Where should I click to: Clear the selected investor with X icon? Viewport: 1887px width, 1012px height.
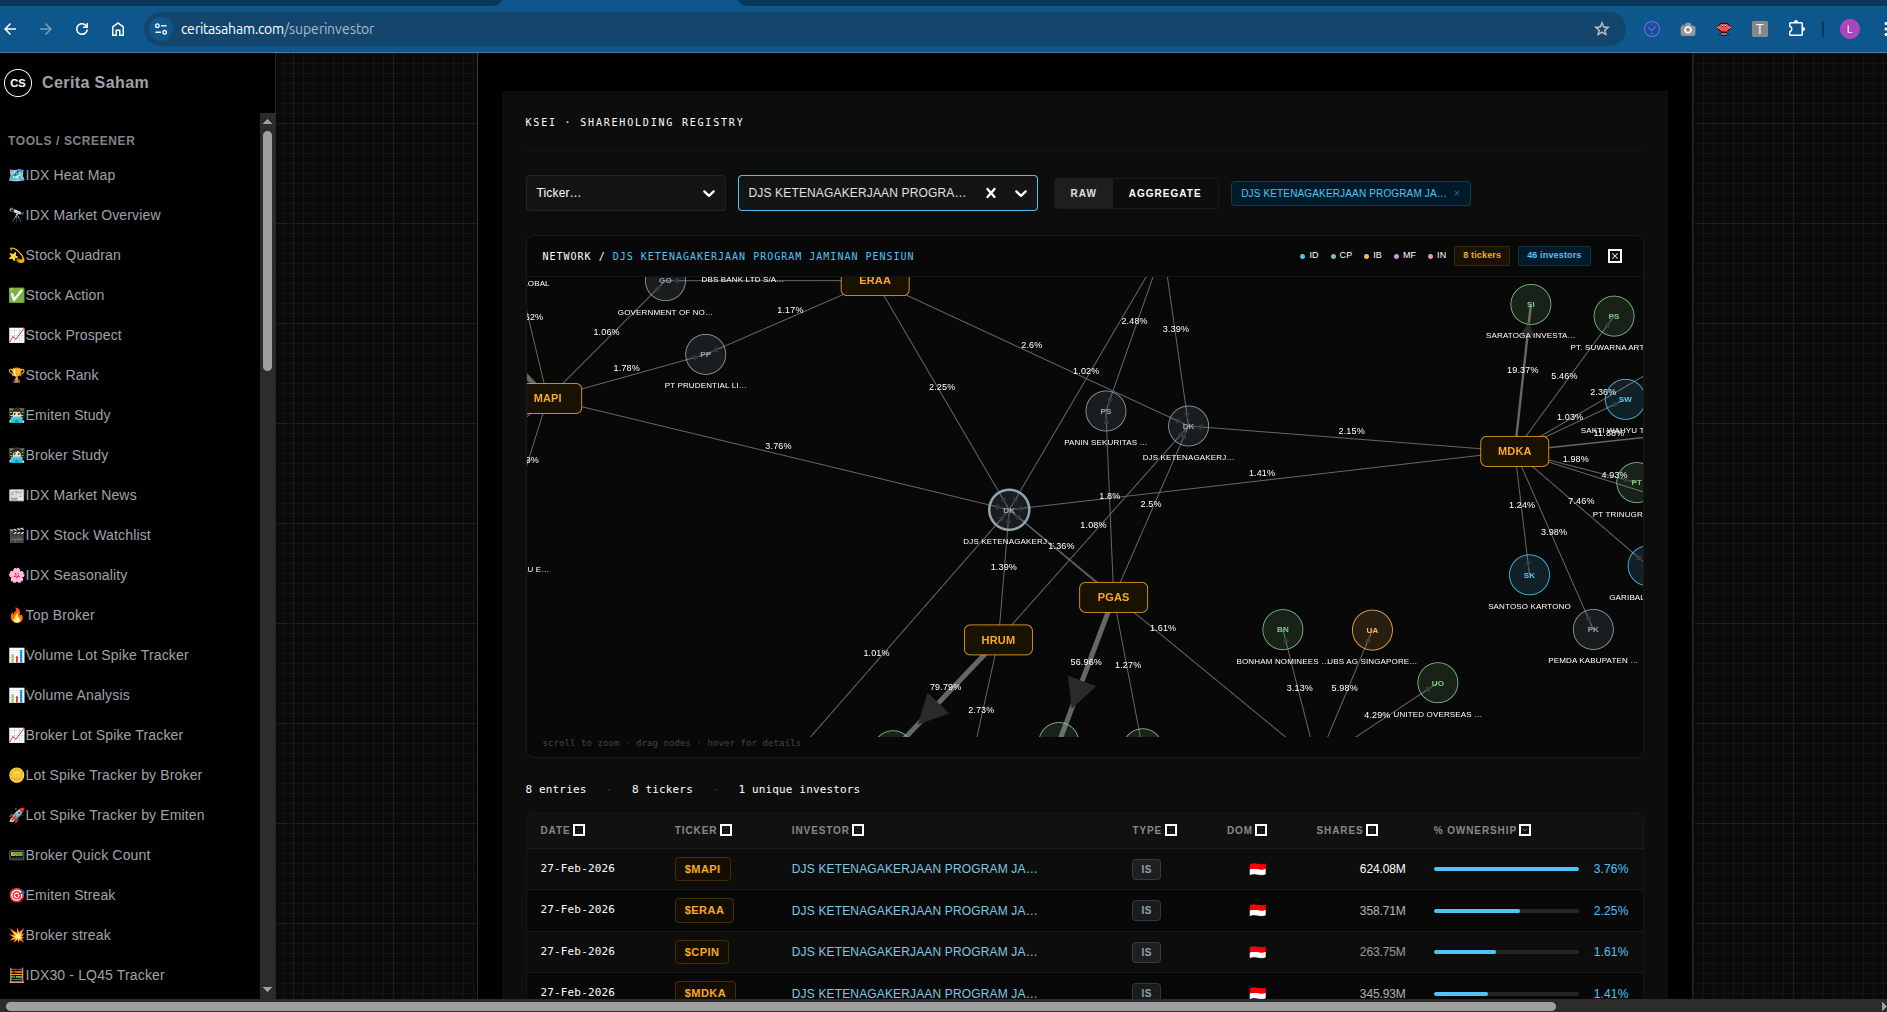pyautogui.click(x=991, y=193)
